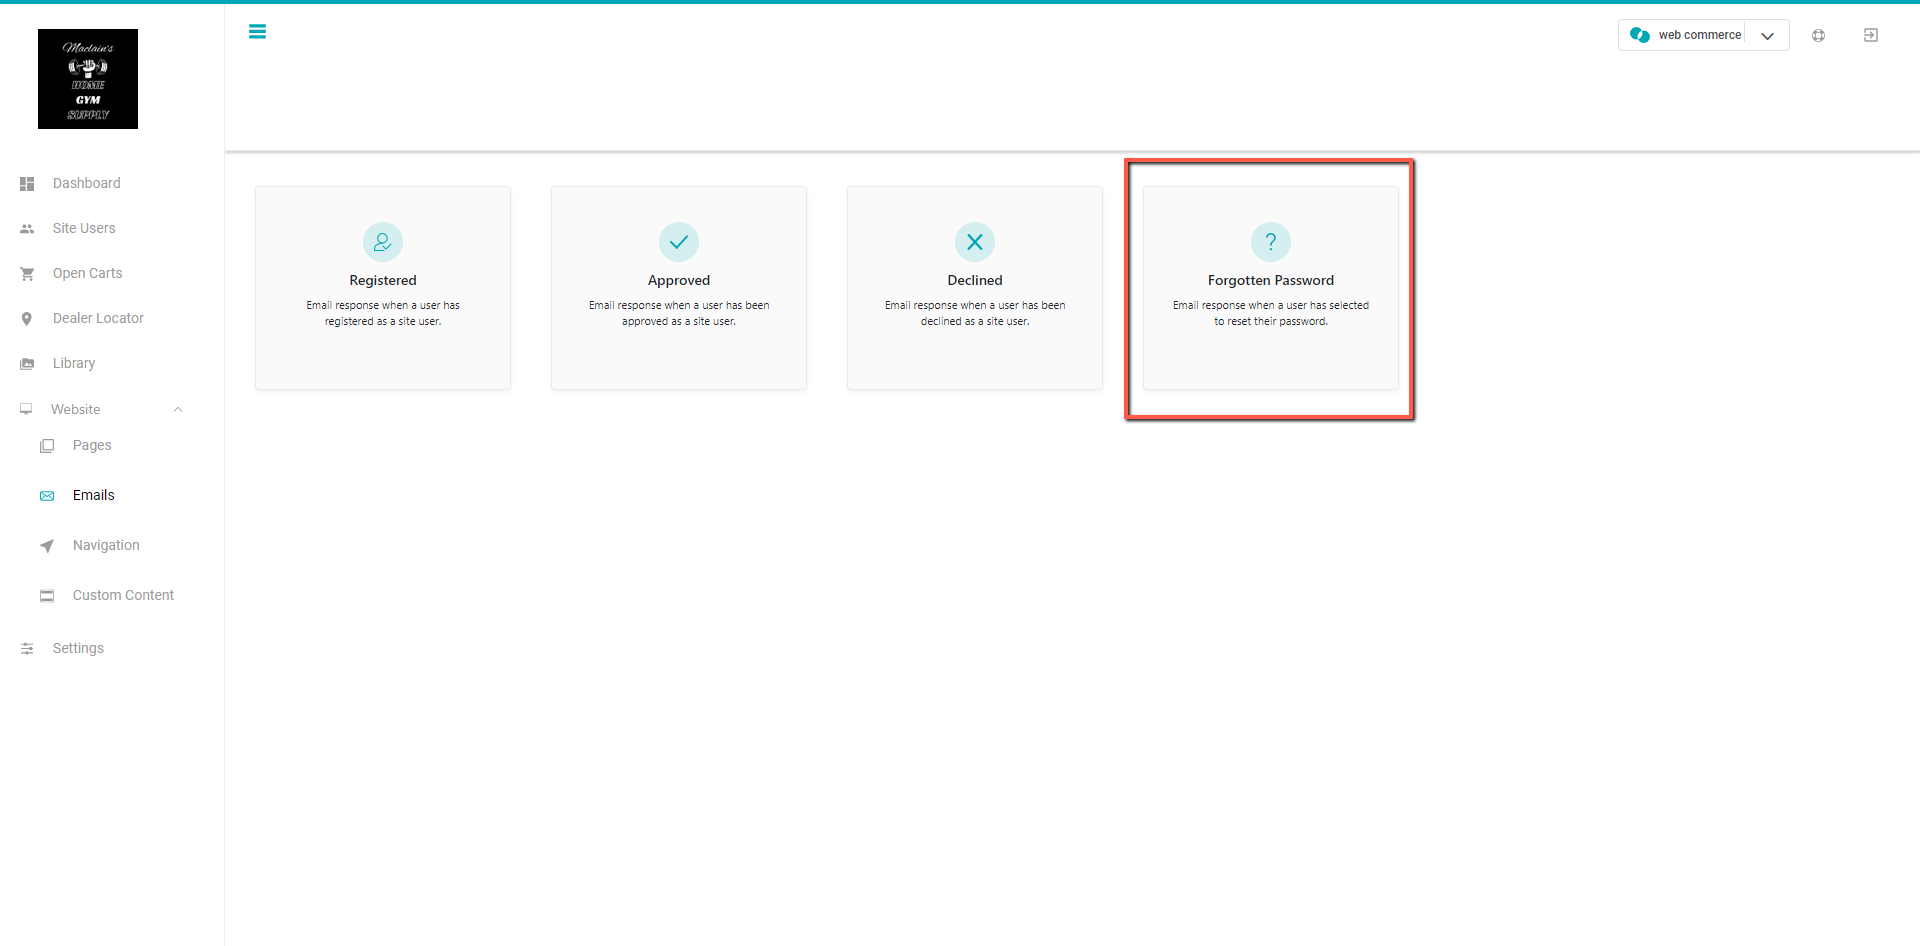
Task: Open Settings in the sidebar
Action: tap(78, 648)
